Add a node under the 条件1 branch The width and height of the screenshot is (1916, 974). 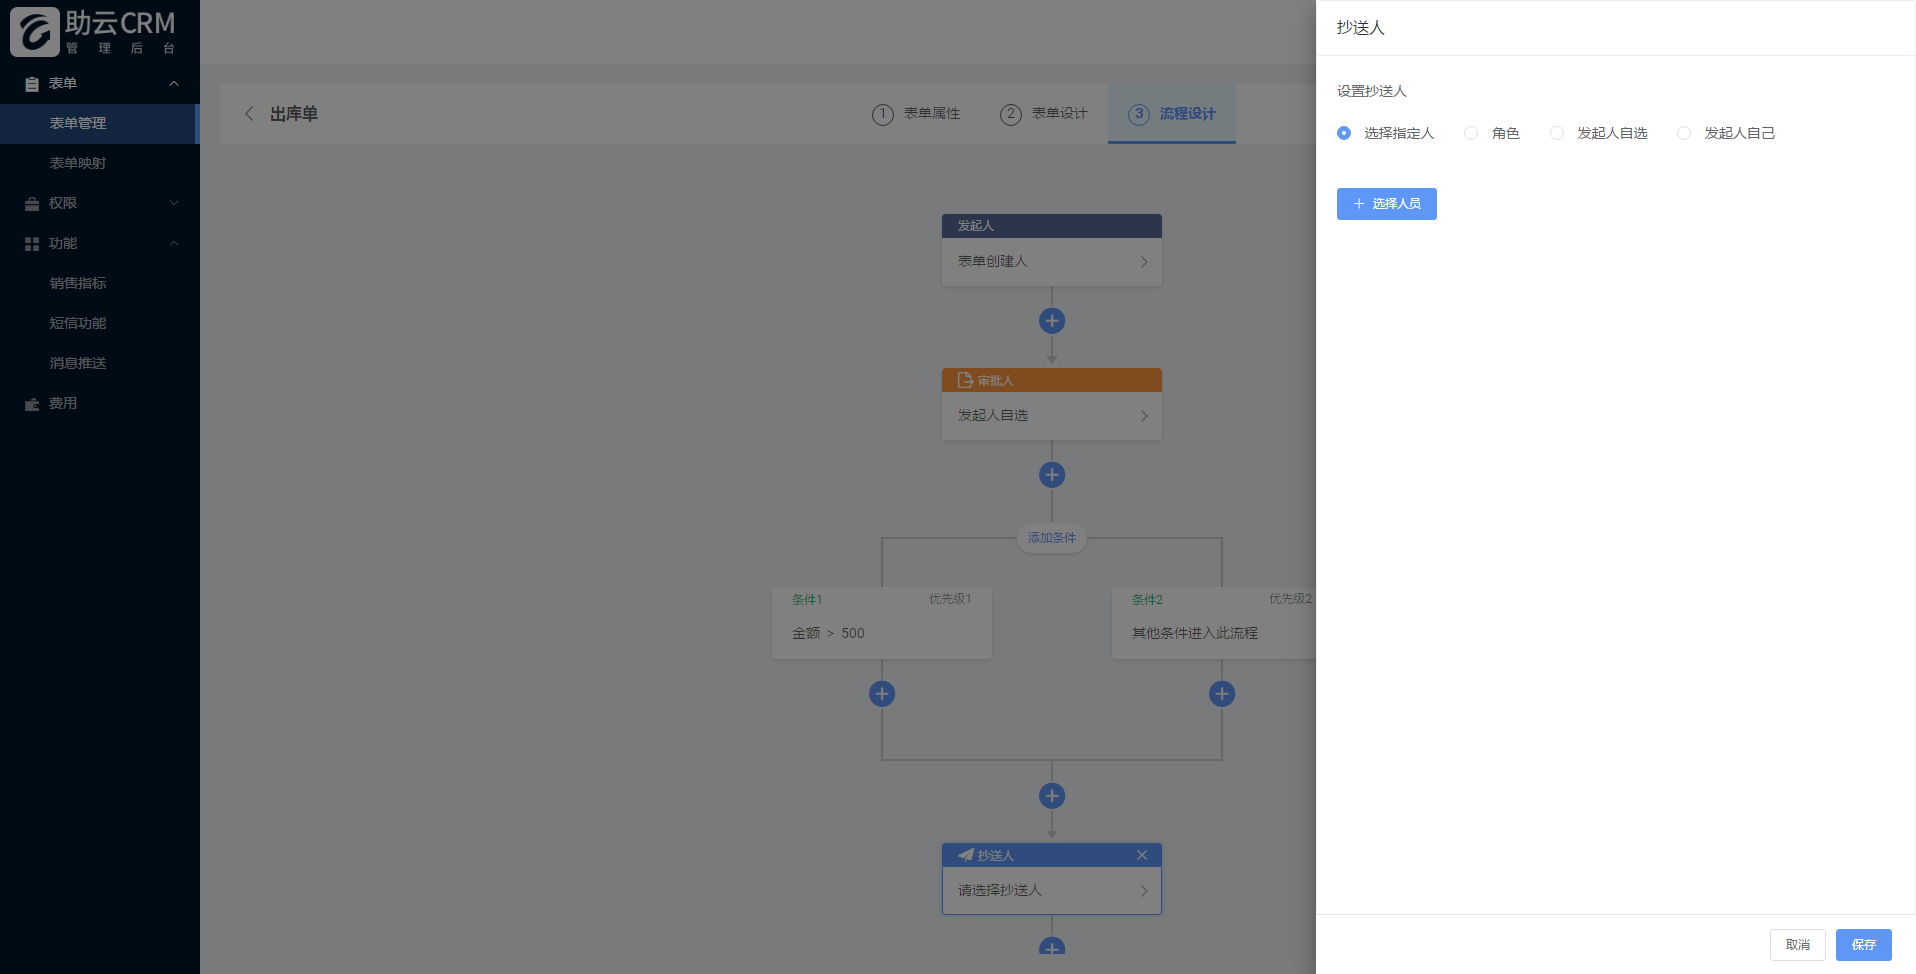click(881, 694)
